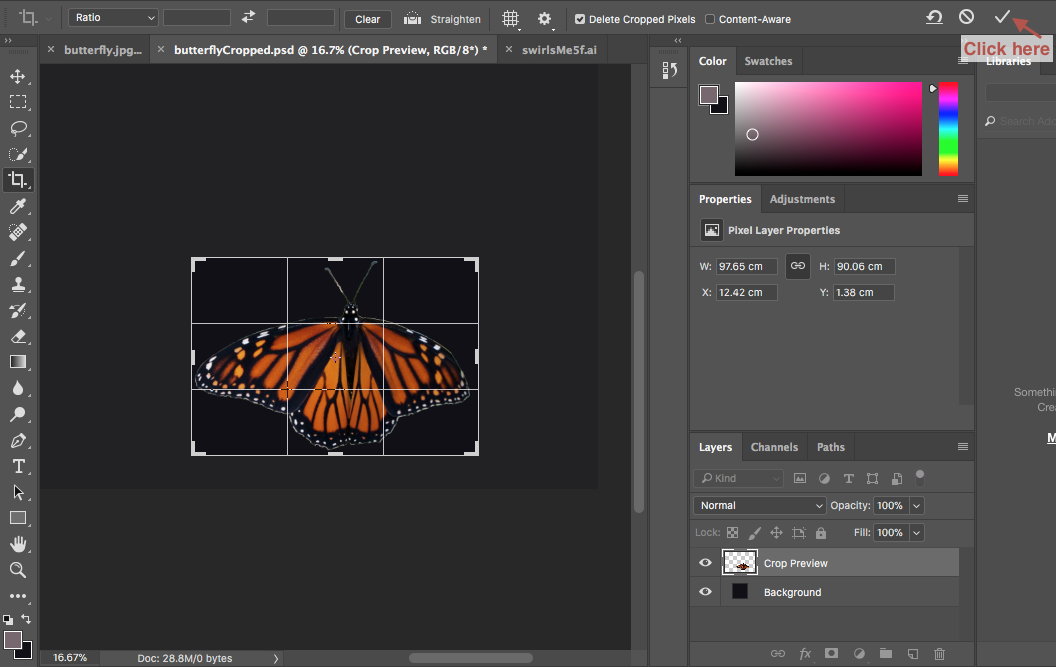Select the Quick Selection tool
1056x667 pixels.
(x=18, y=154)
